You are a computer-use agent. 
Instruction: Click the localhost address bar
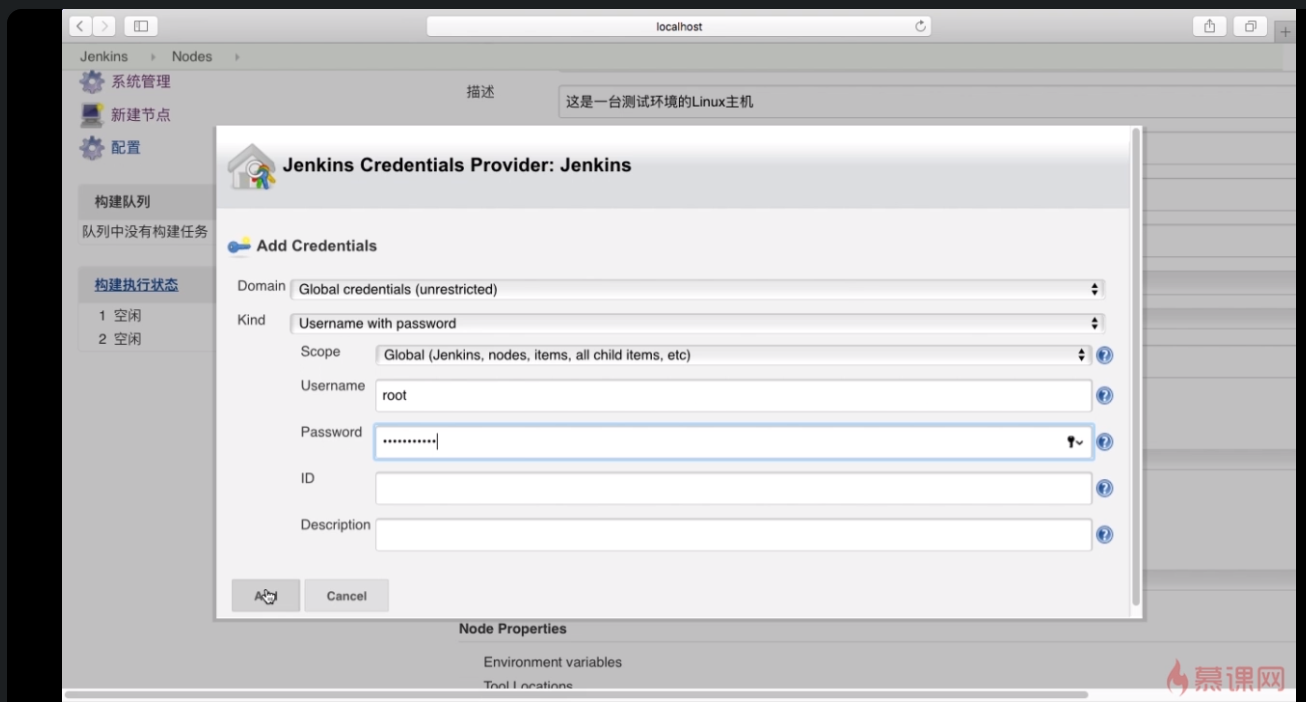click(x=679, y=27)
